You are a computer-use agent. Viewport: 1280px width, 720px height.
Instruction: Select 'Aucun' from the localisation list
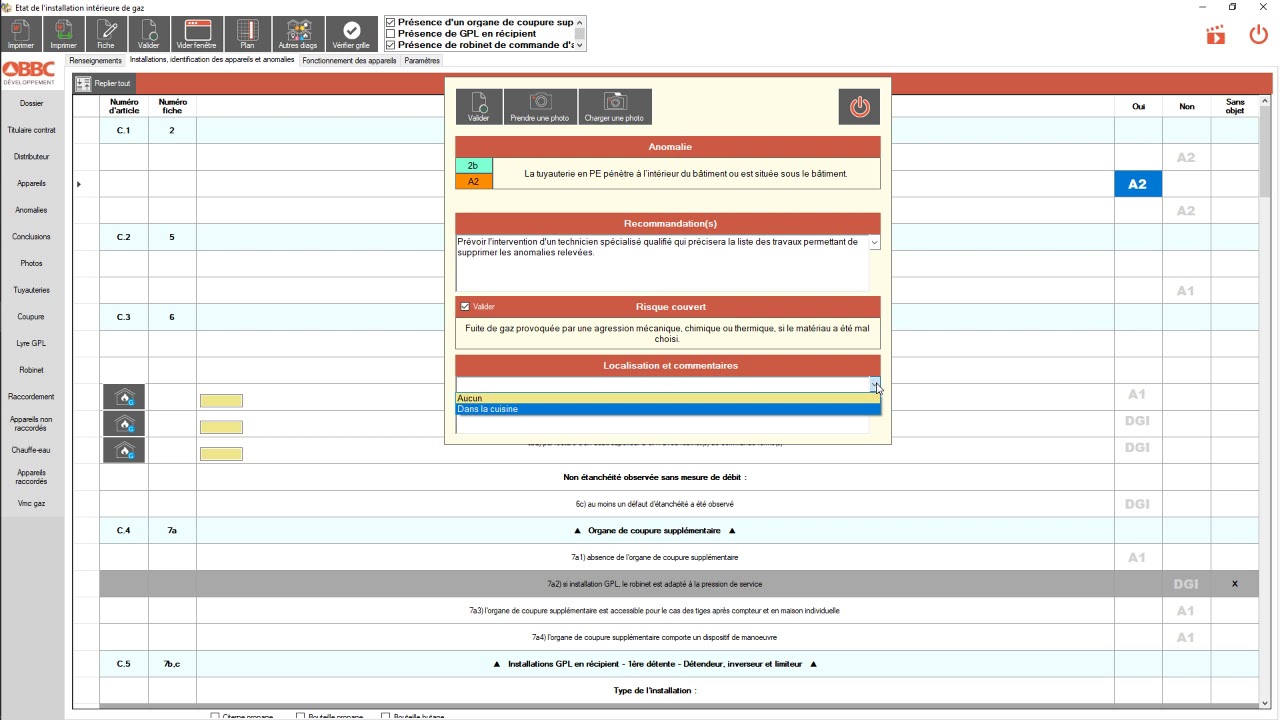pos(668,398)
